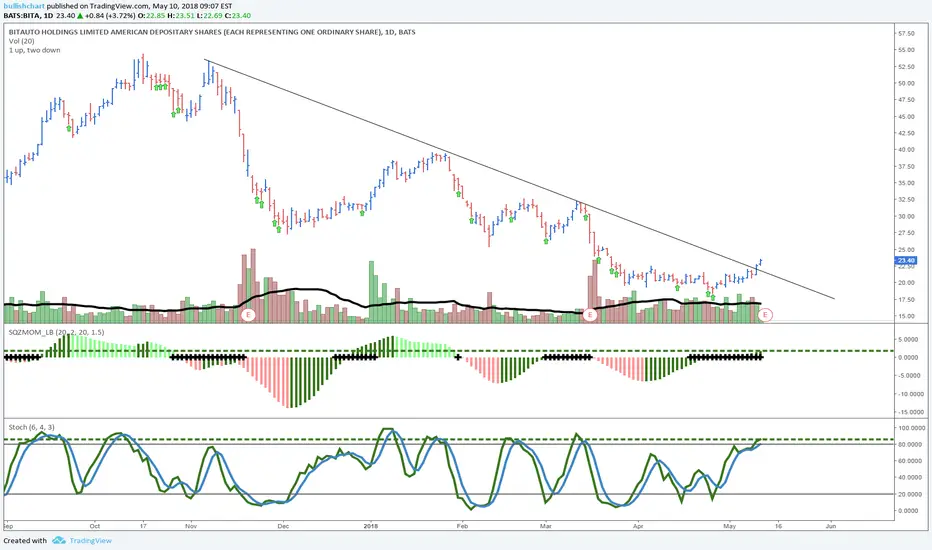932x550 pixels.
Task: Click the '80.0000' stochastic axis label
Action: point(911,444)
